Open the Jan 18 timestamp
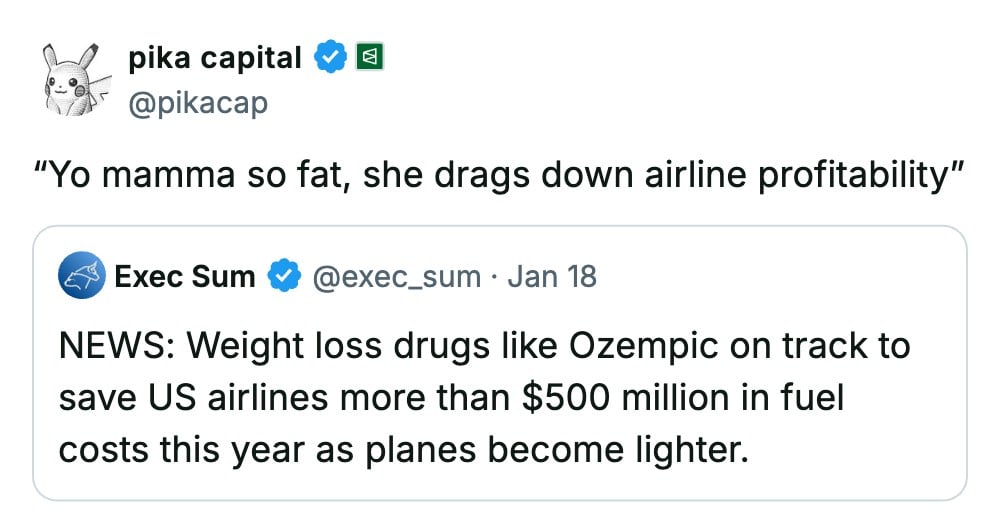 [552, 276]
